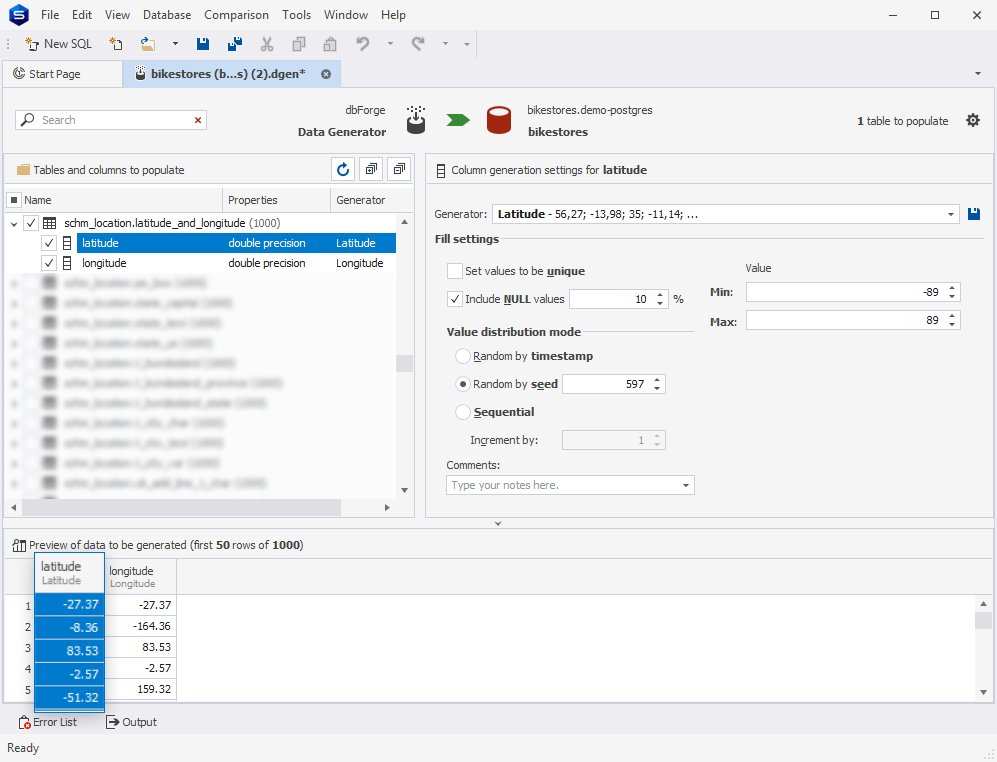
Task: Increase the NULL percentage with the up arrow
Action: coord(660,294)
